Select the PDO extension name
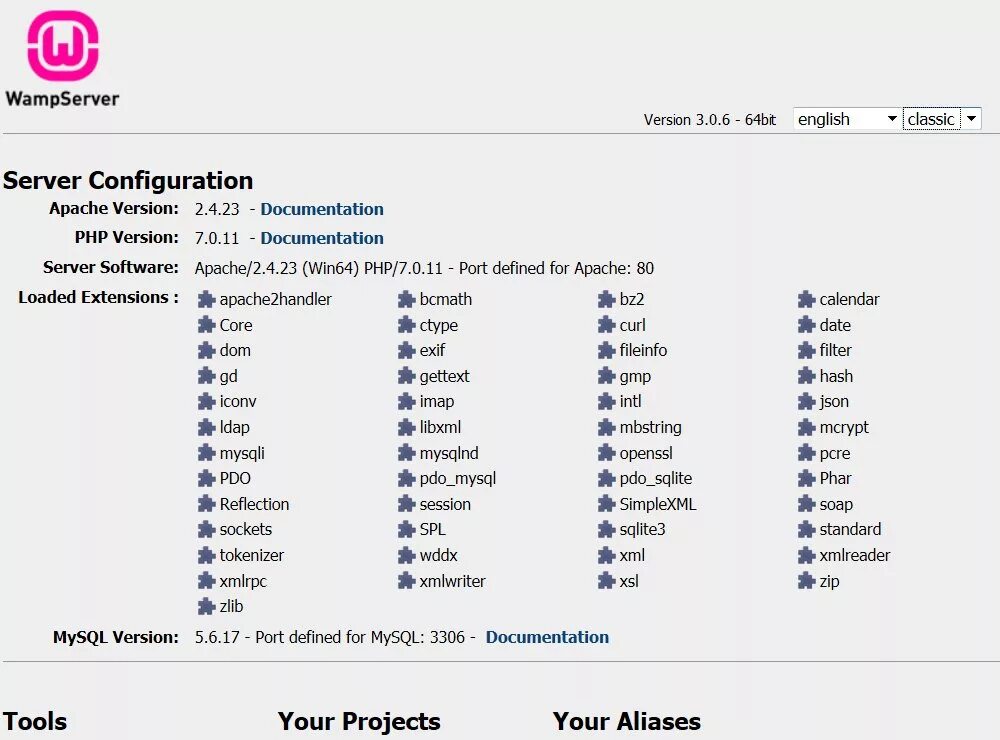Viewport: 1000px width, 740px height. click(x=235, y=478)
